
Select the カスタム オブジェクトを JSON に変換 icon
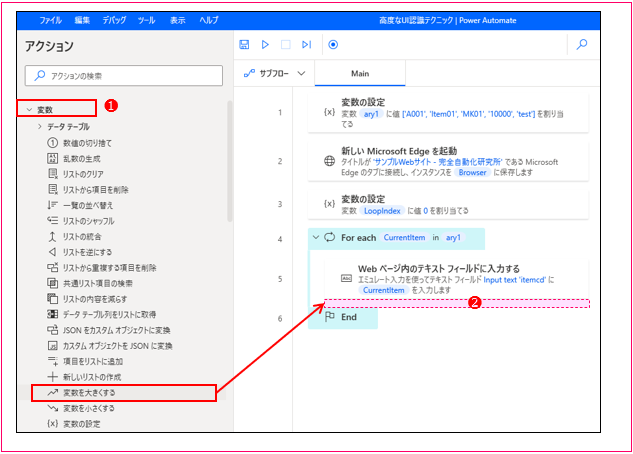[52, 346]
